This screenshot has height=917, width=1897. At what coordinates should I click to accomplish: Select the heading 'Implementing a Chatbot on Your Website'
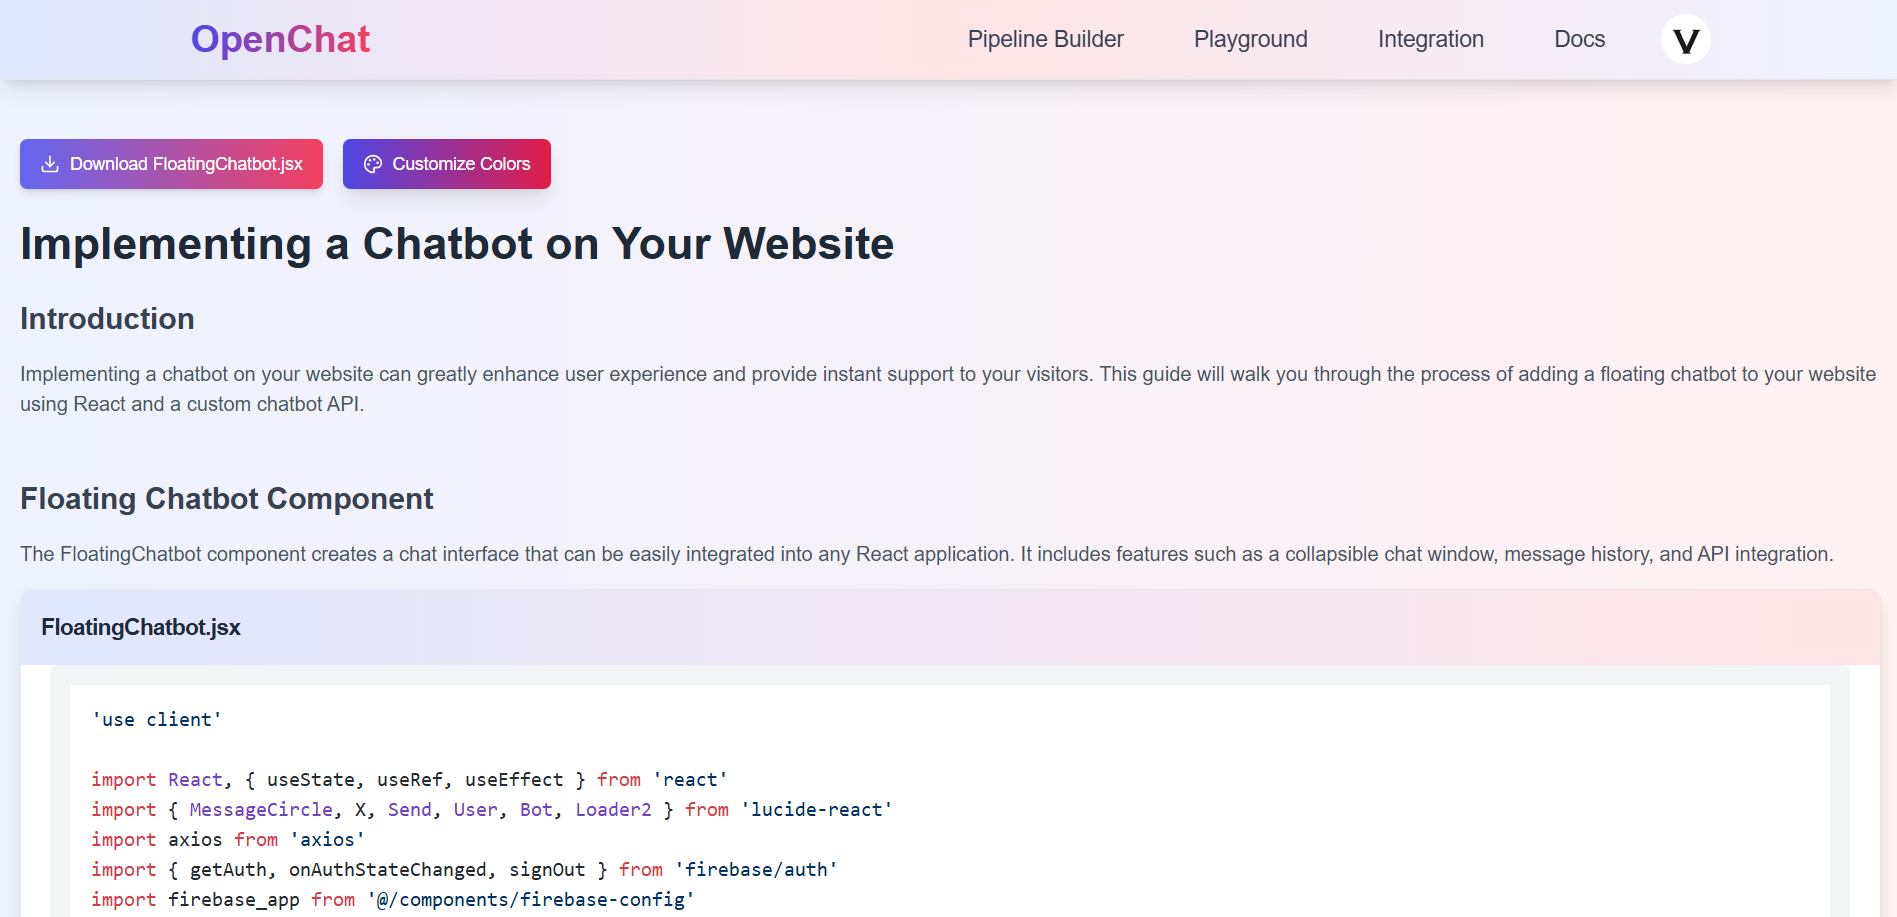tap(457, 244)
